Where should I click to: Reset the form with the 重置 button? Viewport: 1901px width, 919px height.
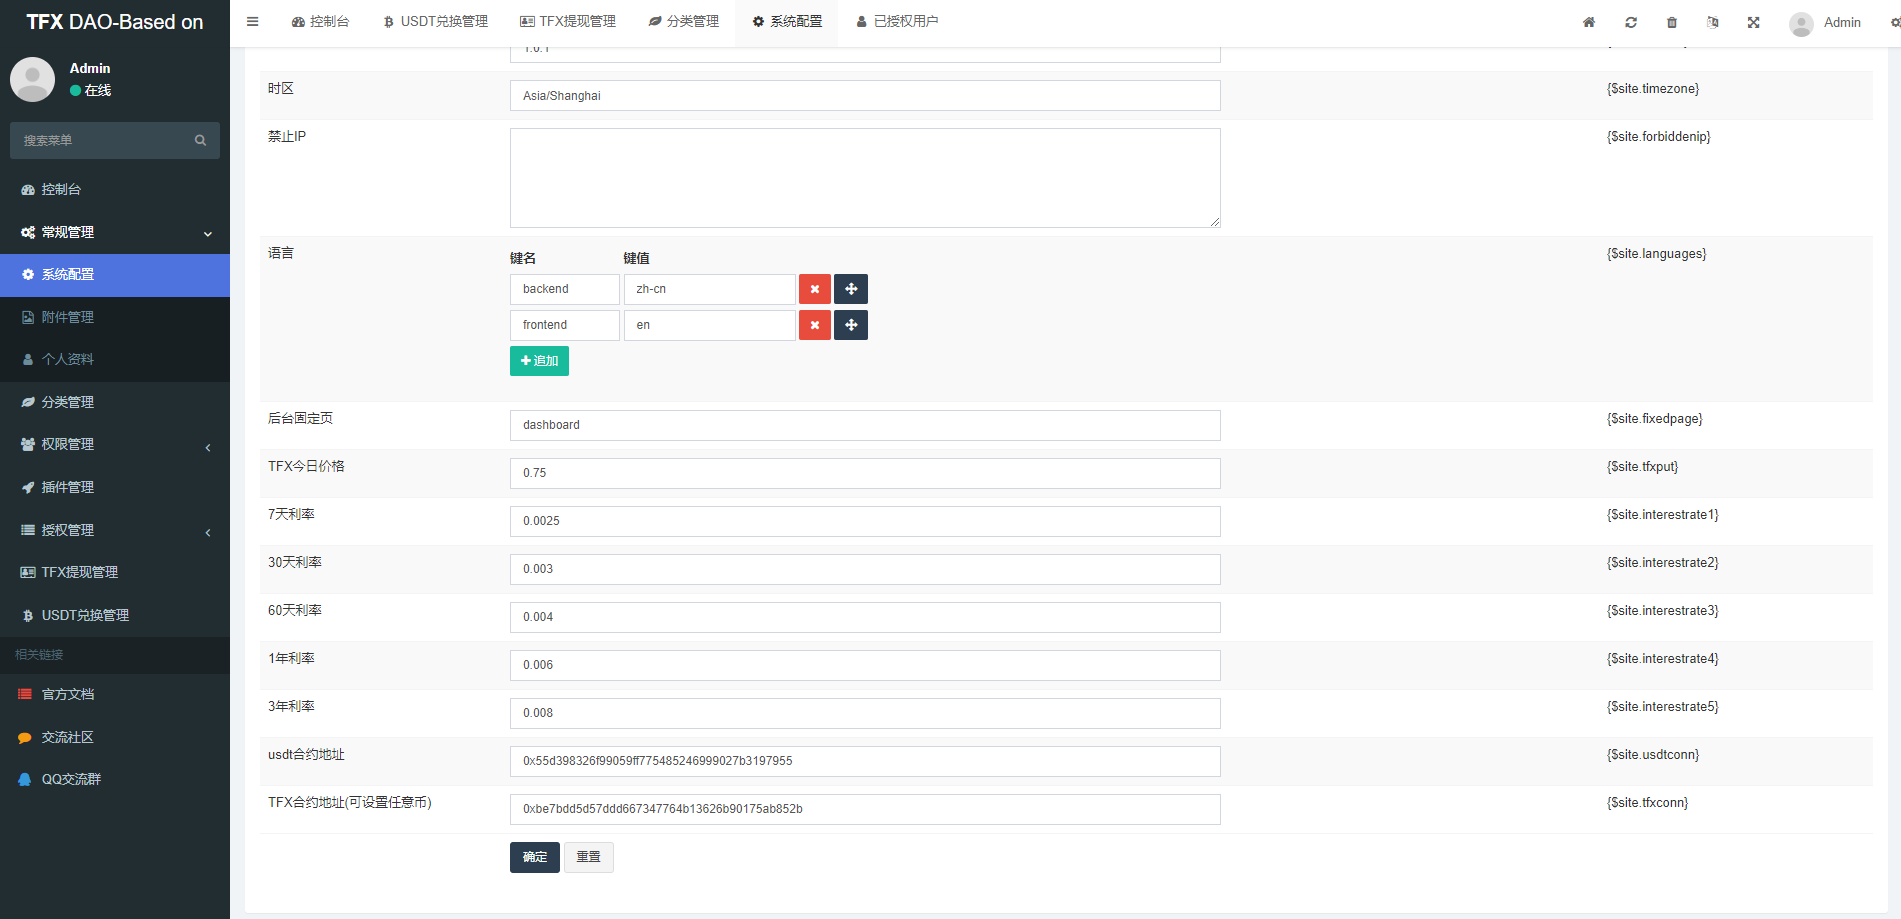tap(588, 857)
